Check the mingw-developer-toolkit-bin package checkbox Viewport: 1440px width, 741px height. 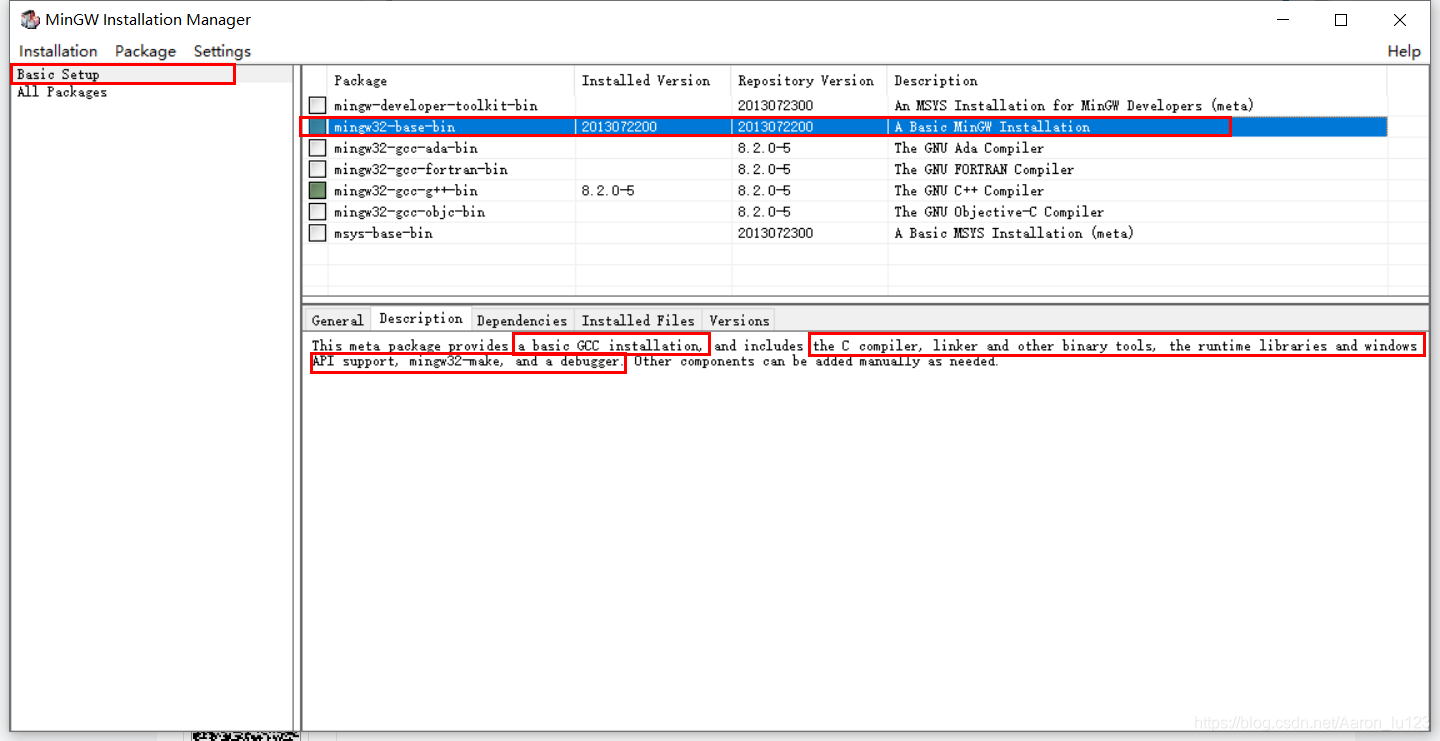(x=317, y=105)
